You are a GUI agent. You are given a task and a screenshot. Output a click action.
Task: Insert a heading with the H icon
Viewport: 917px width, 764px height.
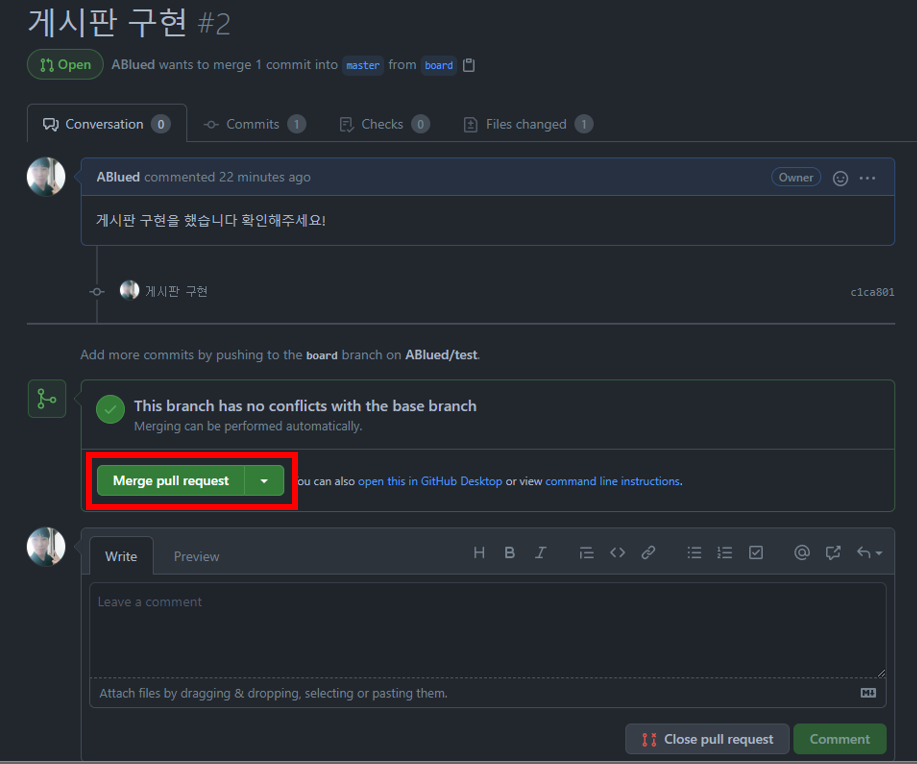(479, 553)
